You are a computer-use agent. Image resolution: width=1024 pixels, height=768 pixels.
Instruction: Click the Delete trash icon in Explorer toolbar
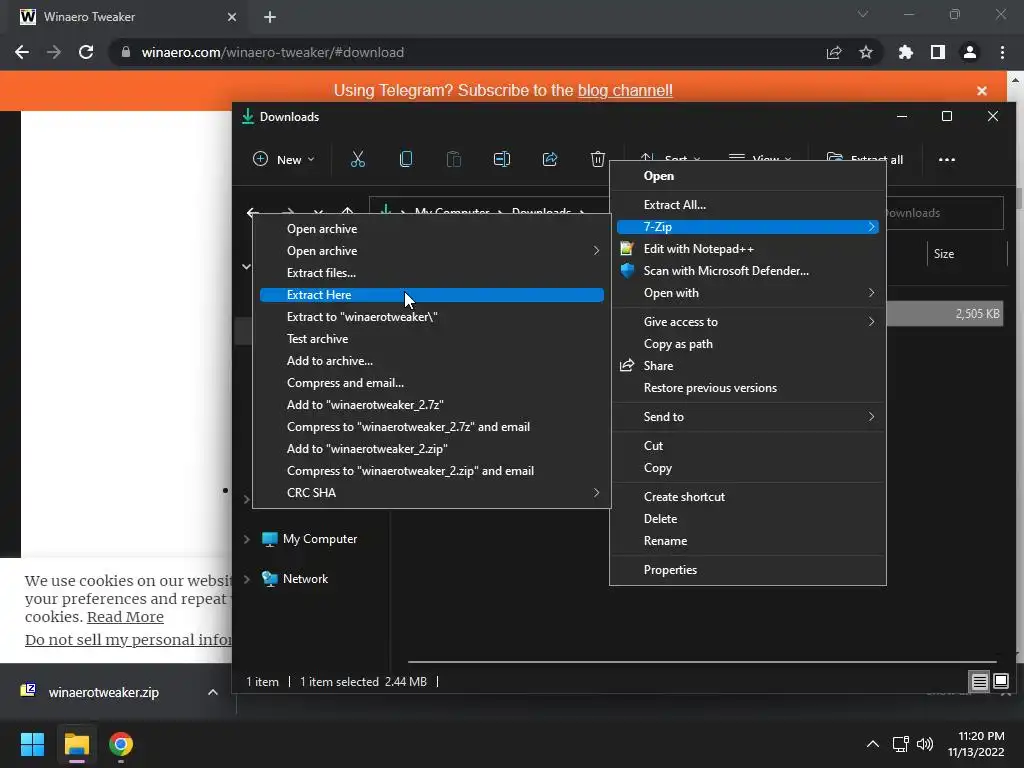598,159
